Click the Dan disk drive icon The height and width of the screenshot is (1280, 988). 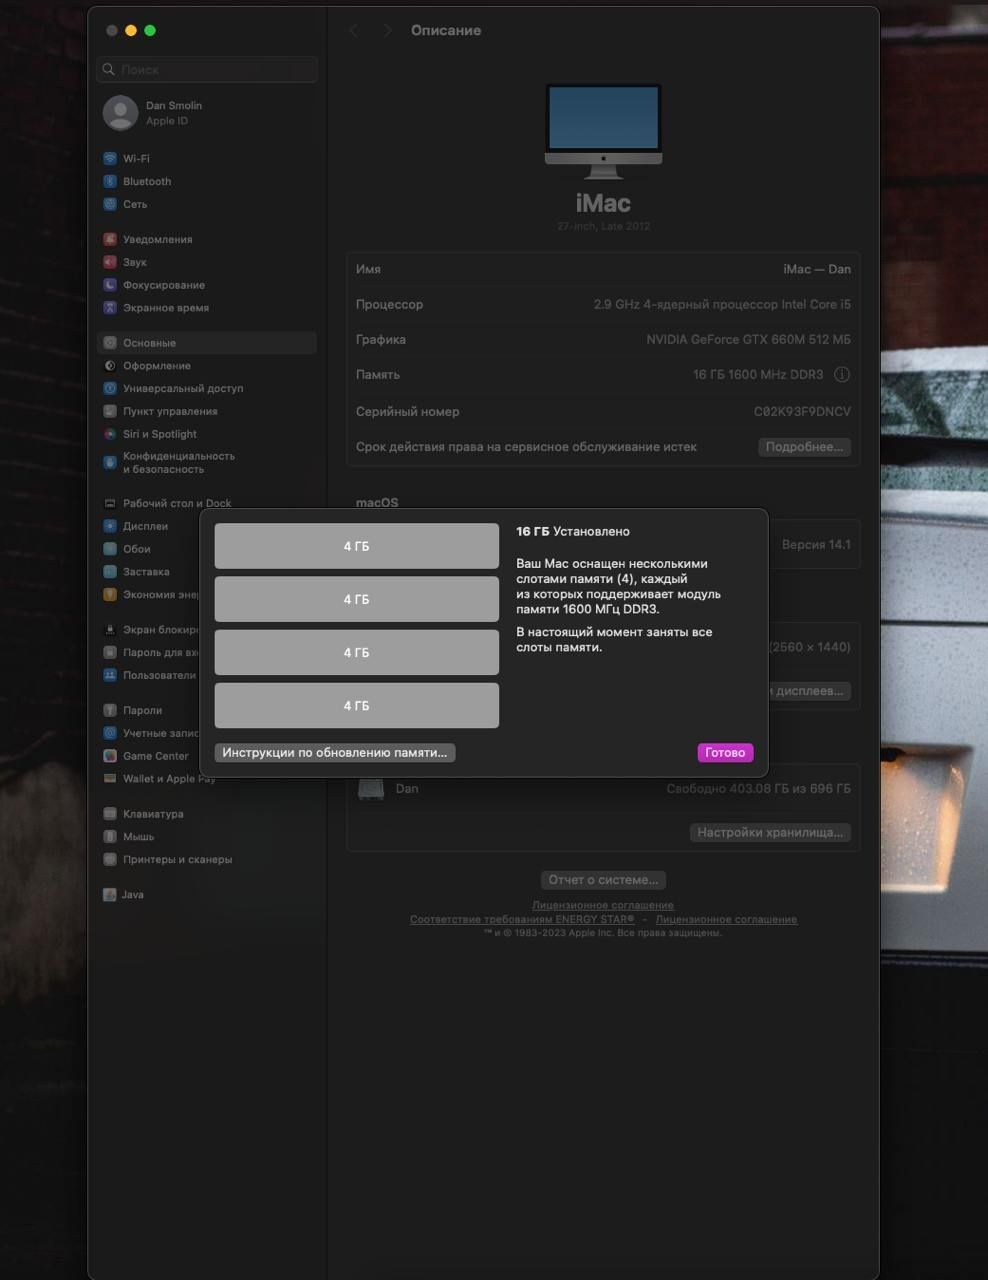(372, 789)
